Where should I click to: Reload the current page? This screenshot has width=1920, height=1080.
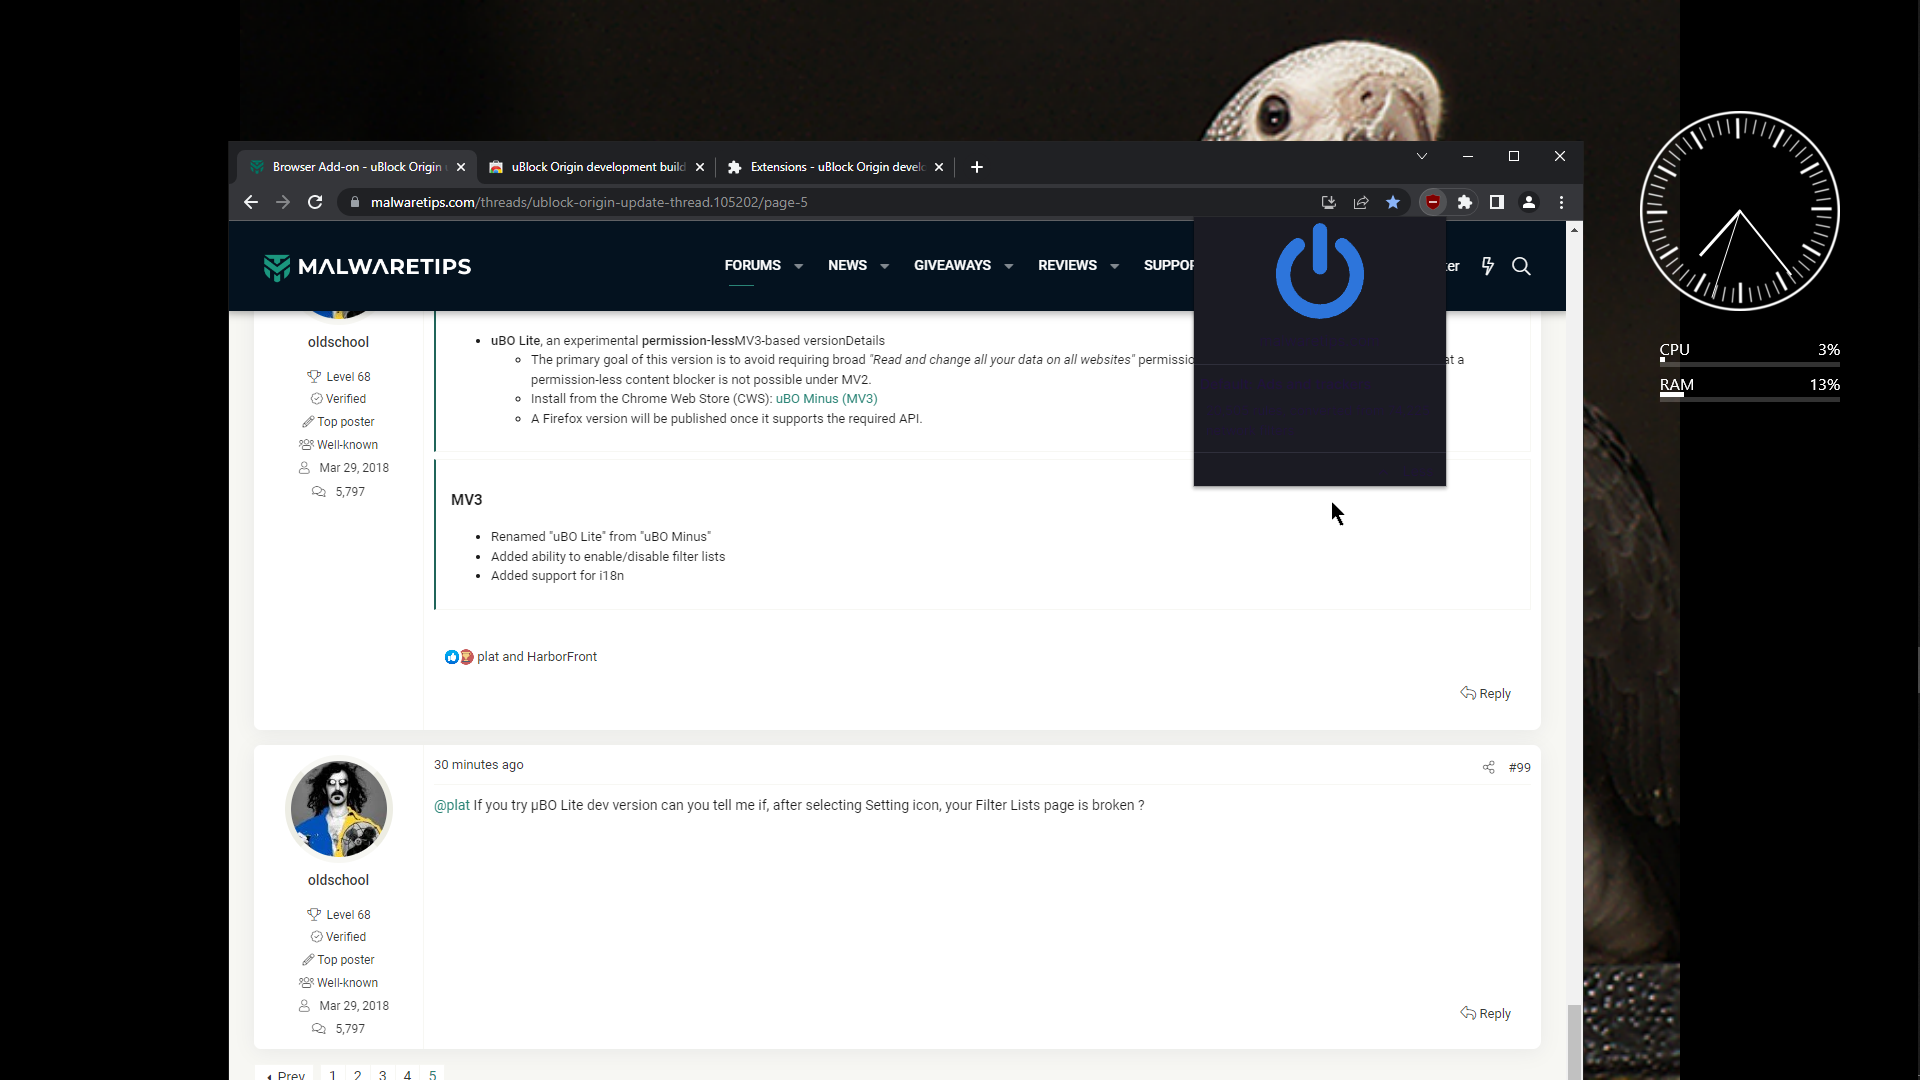point(315,202)
